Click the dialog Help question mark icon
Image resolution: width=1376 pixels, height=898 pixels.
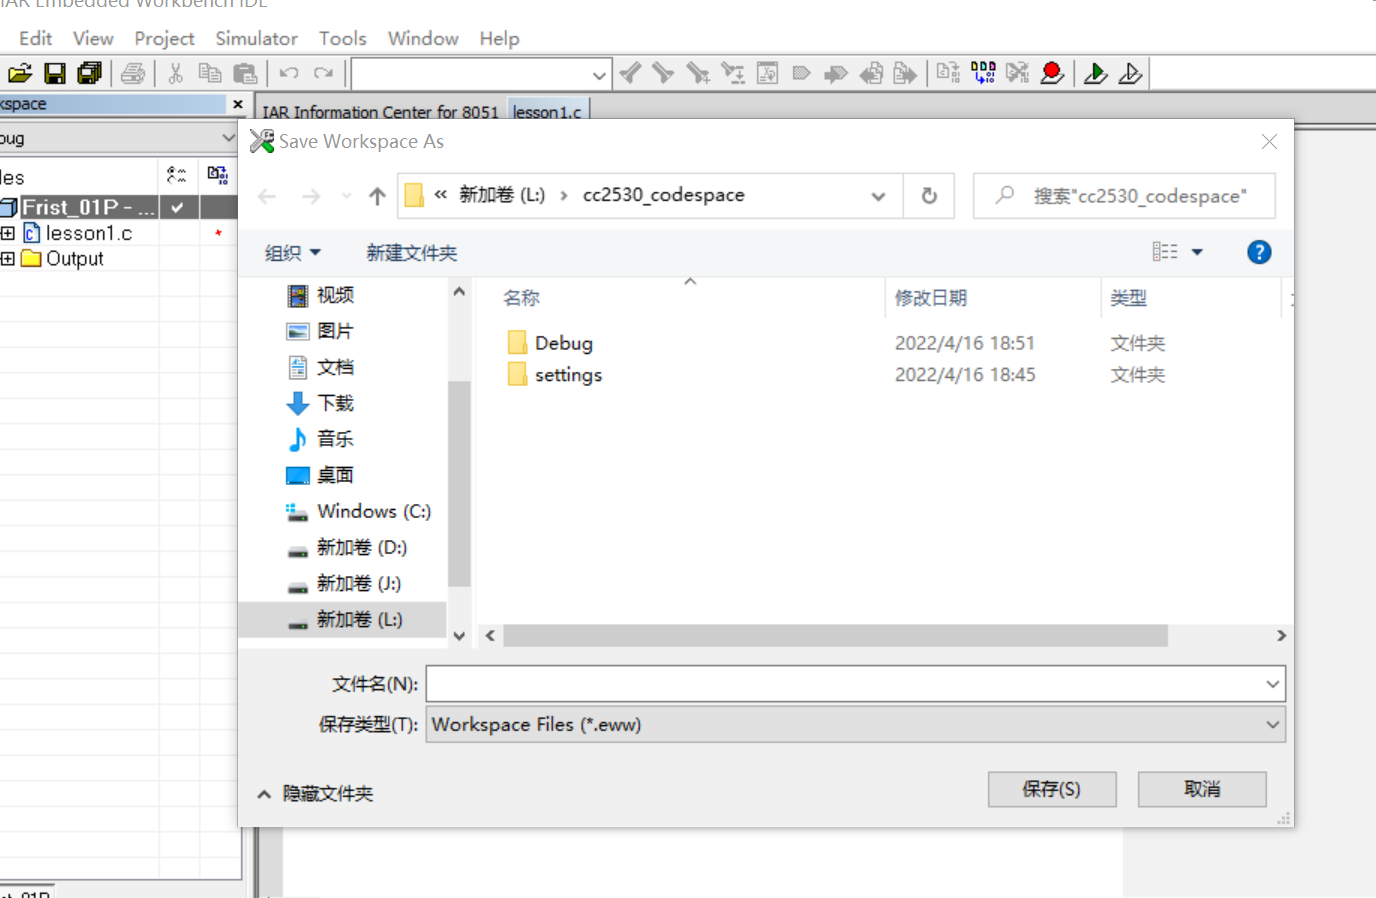1259,252
